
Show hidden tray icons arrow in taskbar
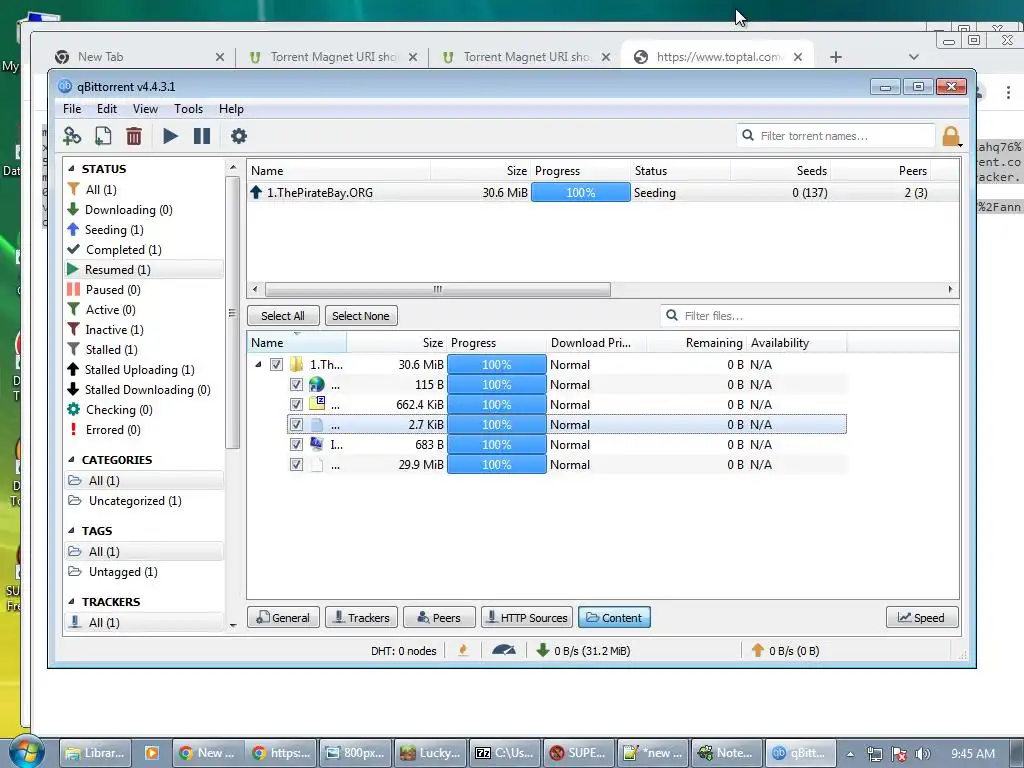pyautogui.click(x=850, y=754)
